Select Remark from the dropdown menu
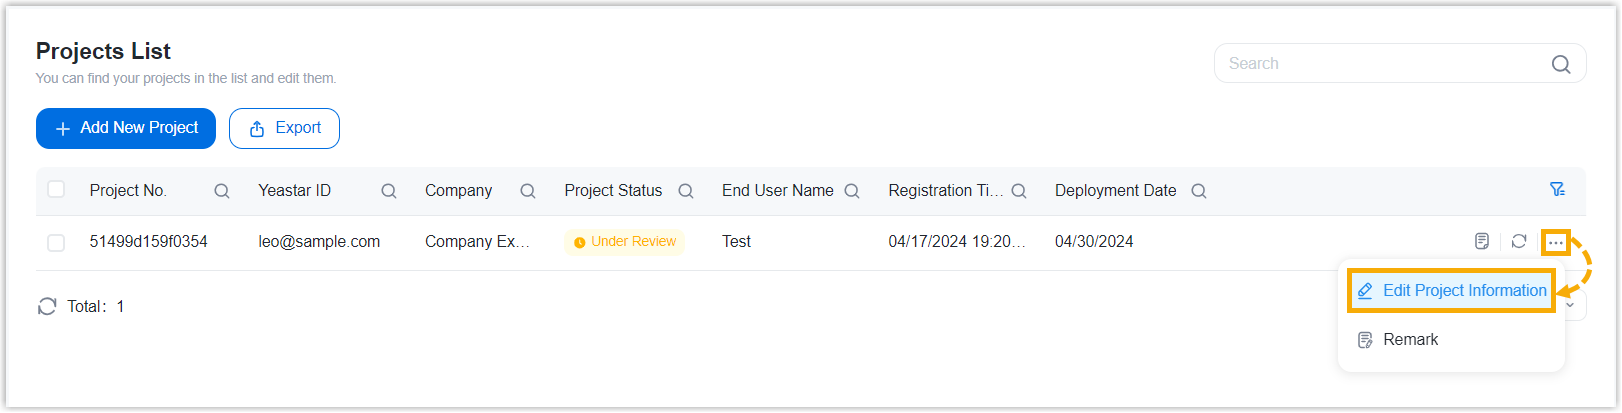 pos(1410,340)
